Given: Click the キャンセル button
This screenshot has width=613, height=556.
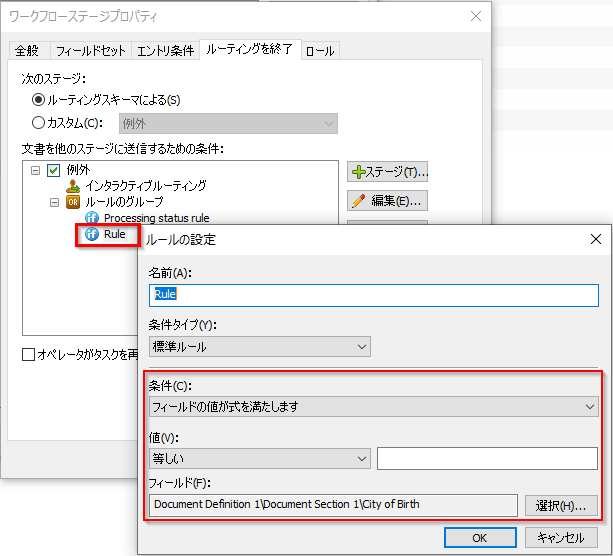Looking at the screenshot, I should (x=561, y=538).
